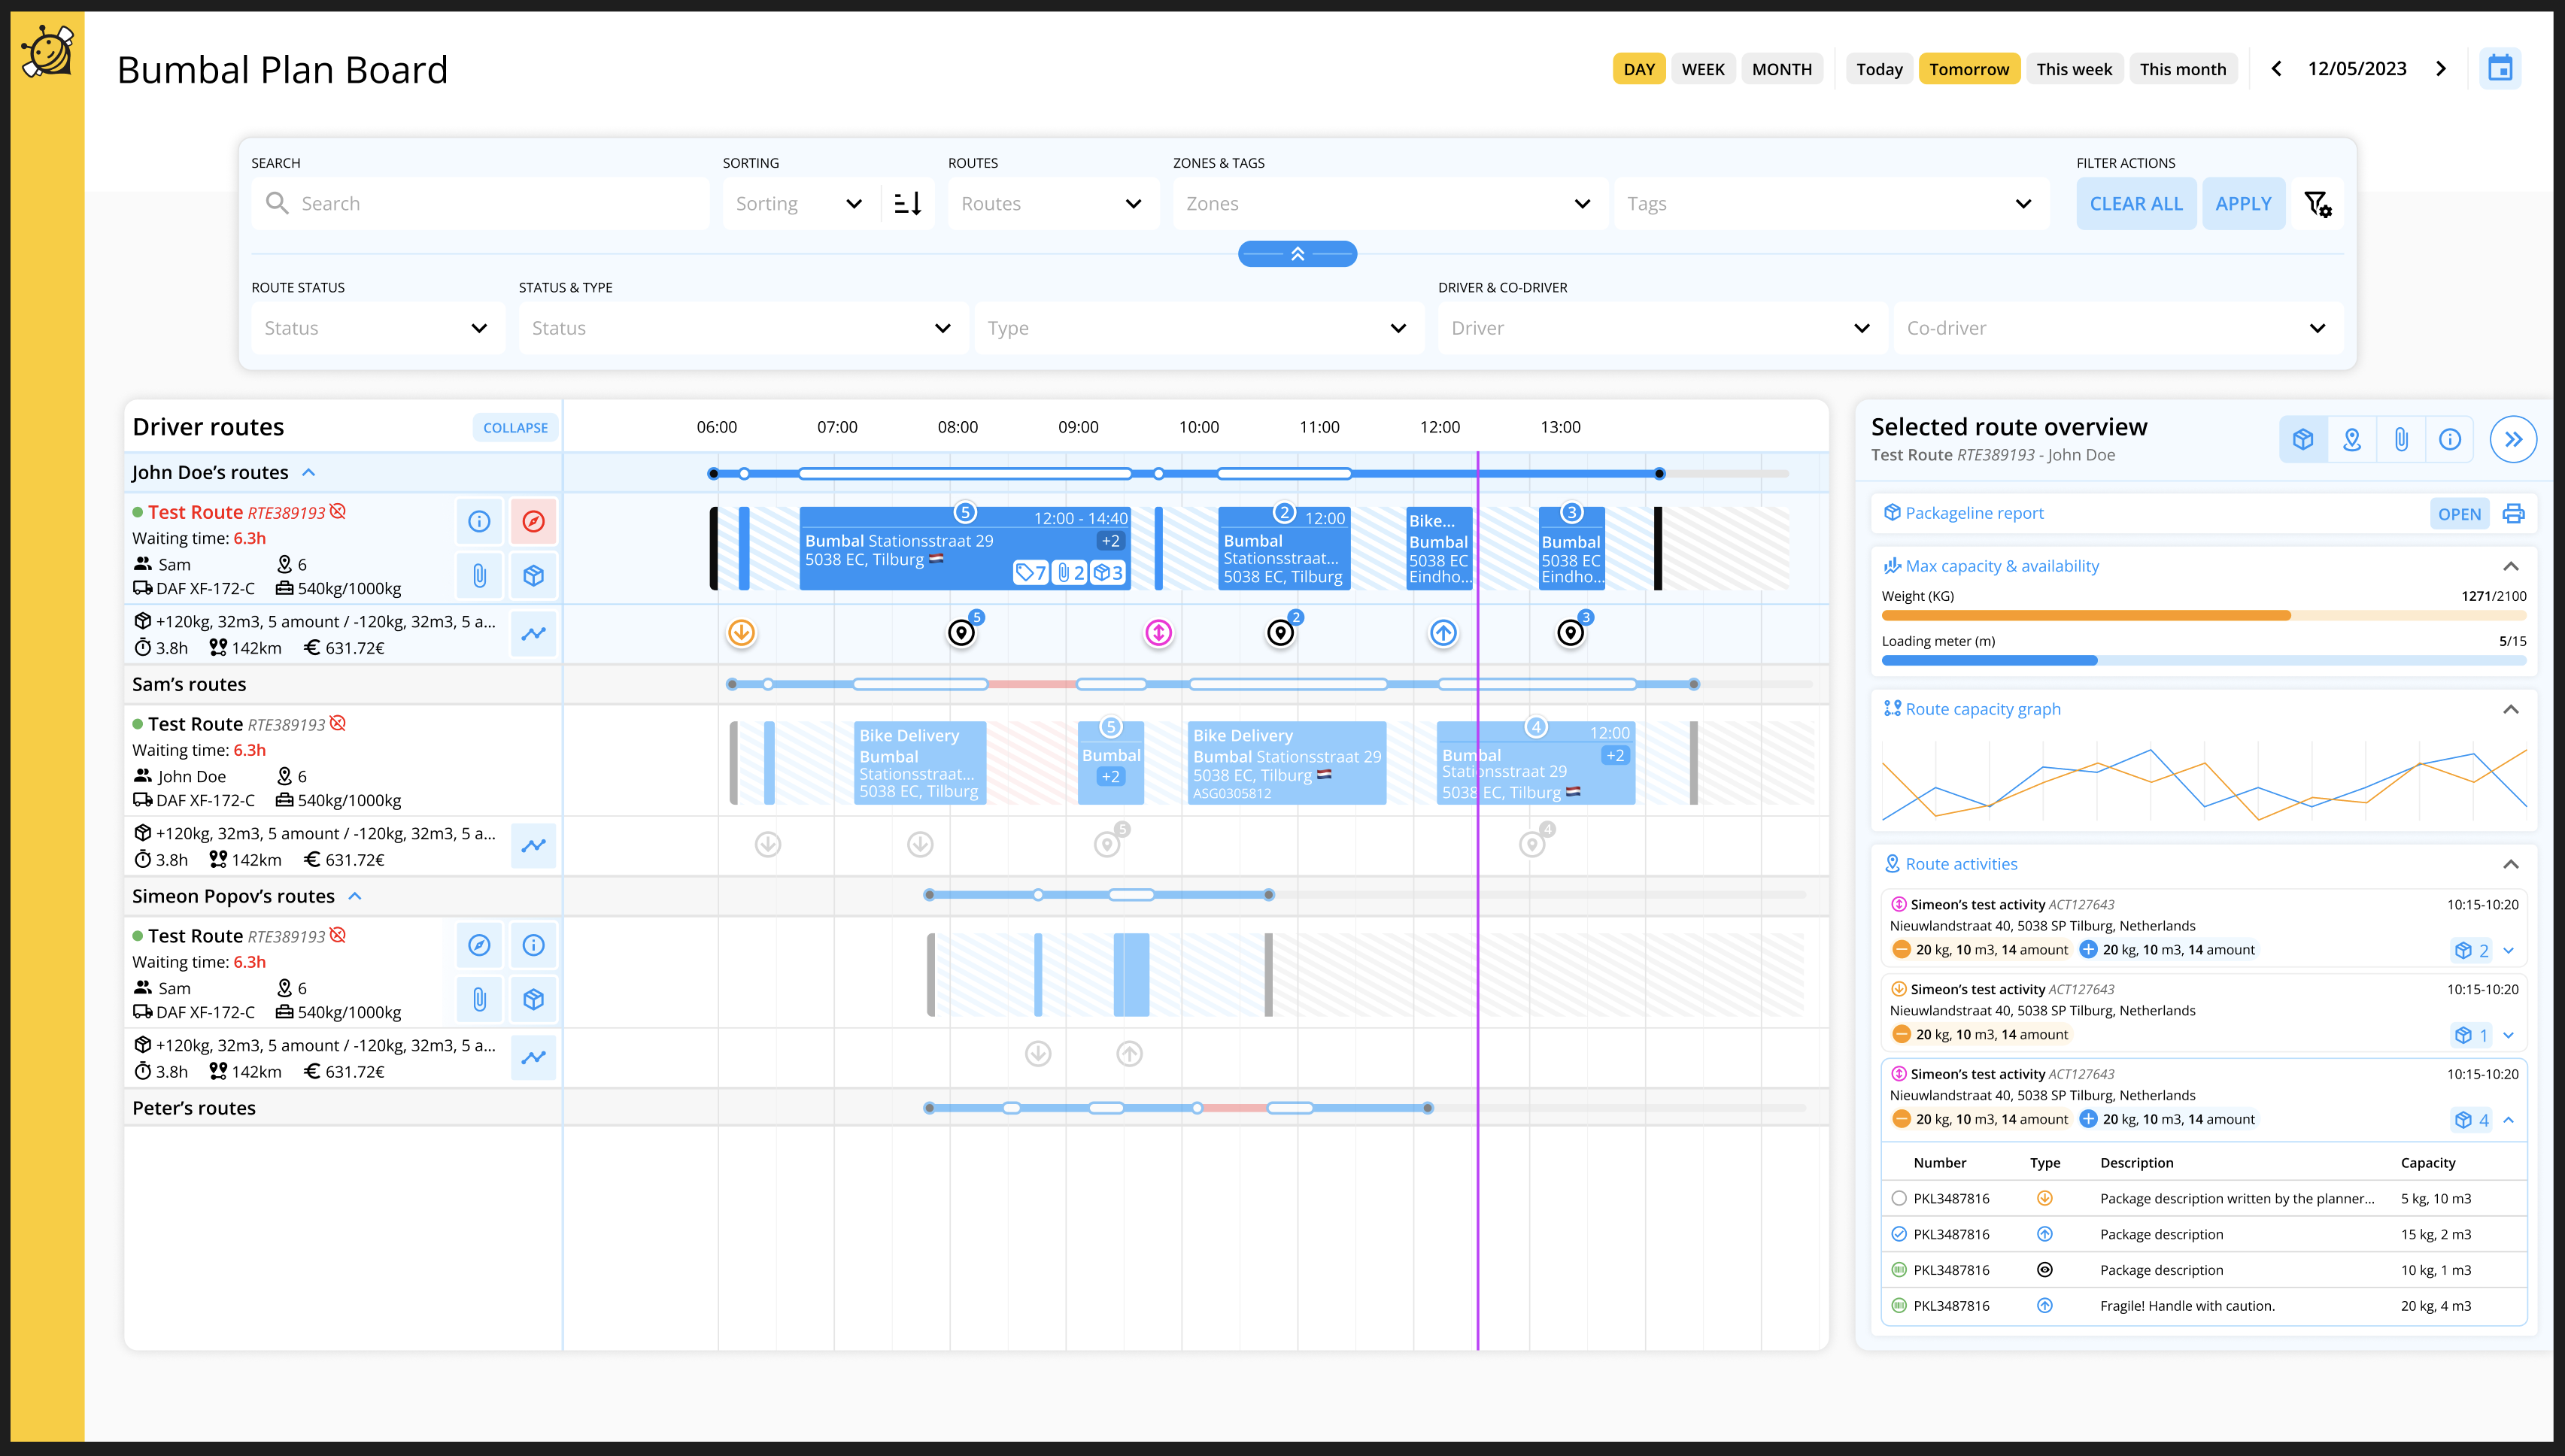Screen dimensions: 2565x1456
Task: Collapse Max capacity & availability section
Action: (2510, 567)
